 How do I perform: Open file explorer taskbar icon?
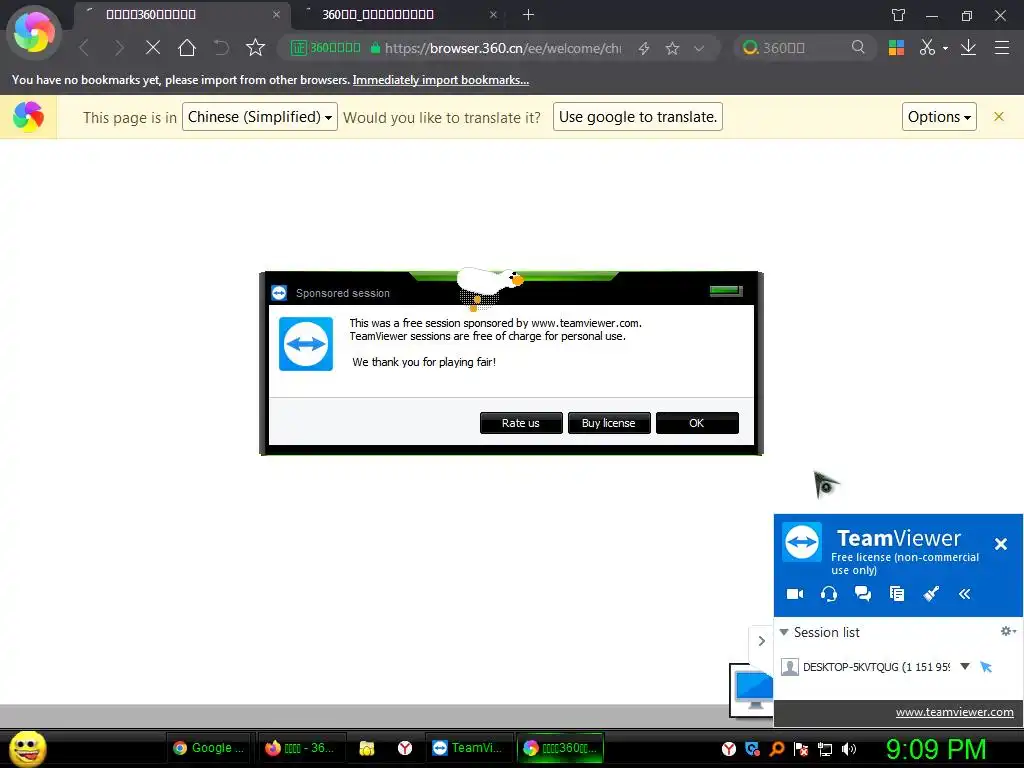point(367,748)
